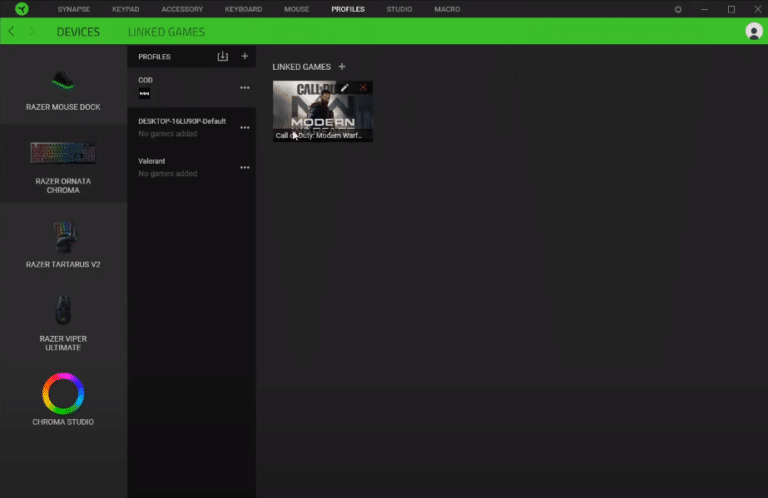Switch to the Keyboard tab
The width and height of the screenshot is (768, 498).
243,9
